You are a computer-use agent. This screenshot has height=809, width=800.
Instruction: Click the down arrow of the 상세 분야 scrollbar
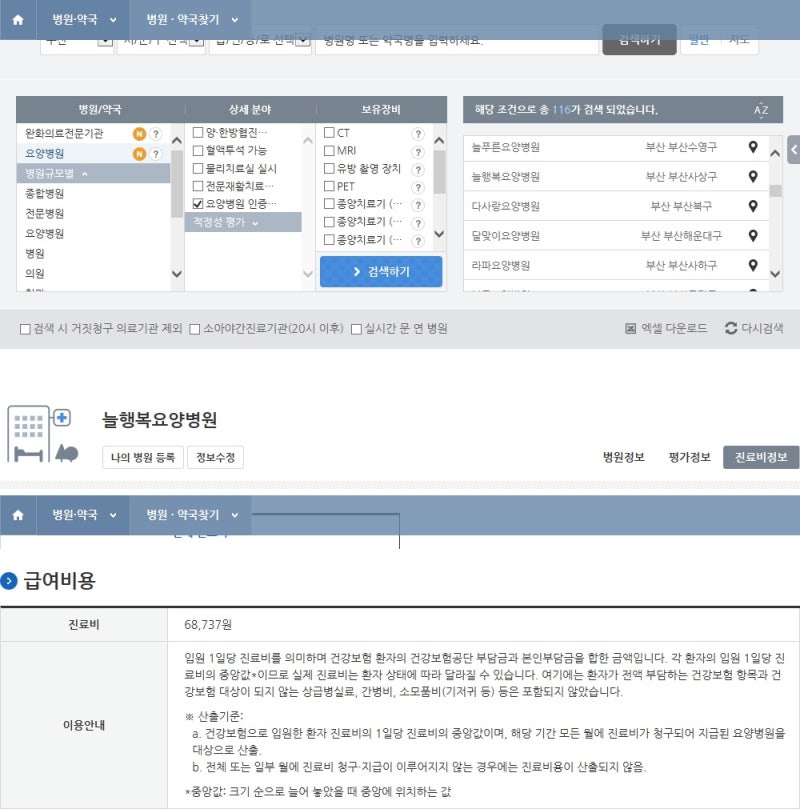tap(308, 274)
